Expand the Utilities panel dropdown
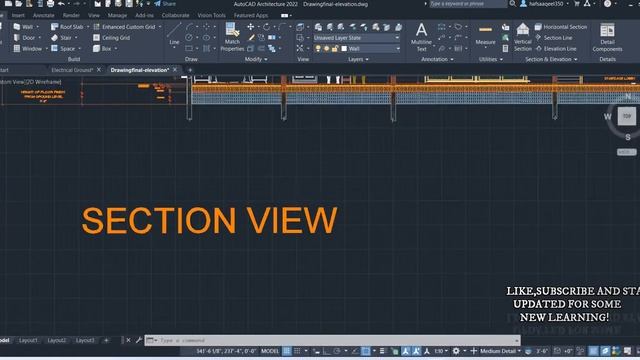 click(x=490, y=59)
